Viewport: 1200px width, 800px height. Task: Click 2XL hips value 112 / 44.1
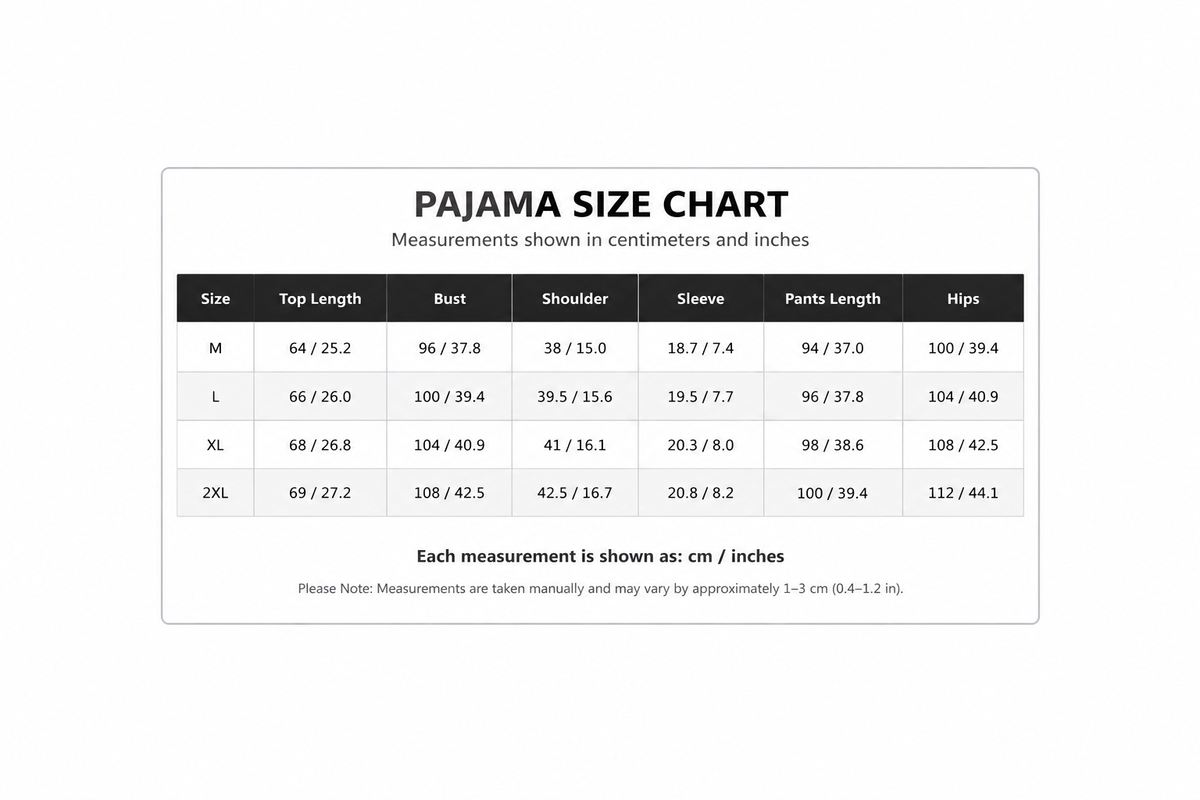pyautogui.click(x=963, y=493)
